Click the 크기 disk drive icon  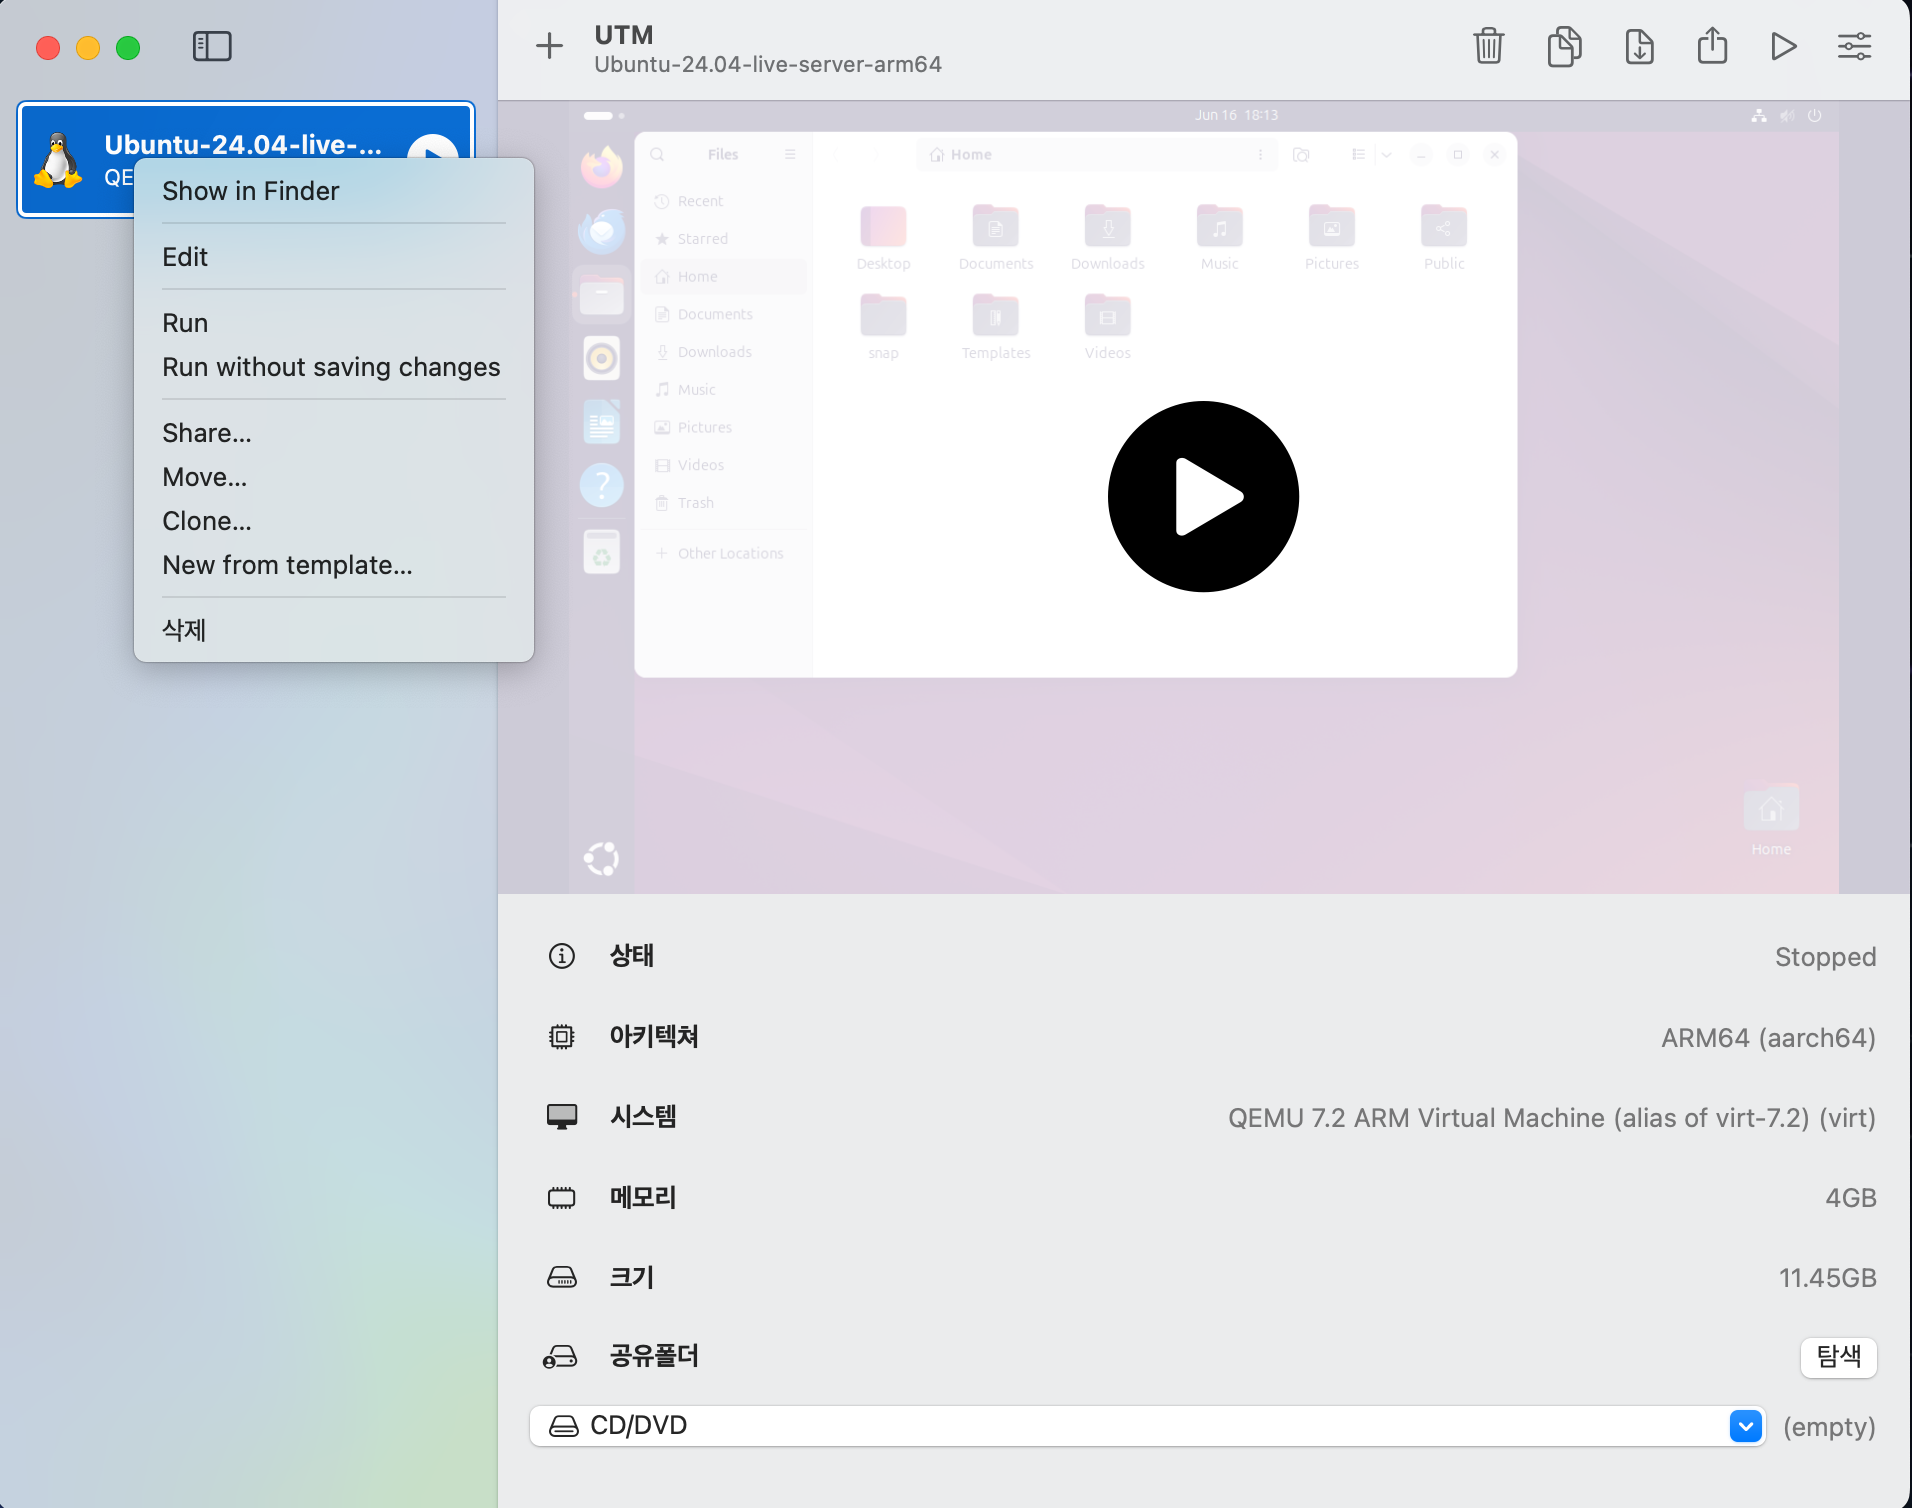[562, 1277]
